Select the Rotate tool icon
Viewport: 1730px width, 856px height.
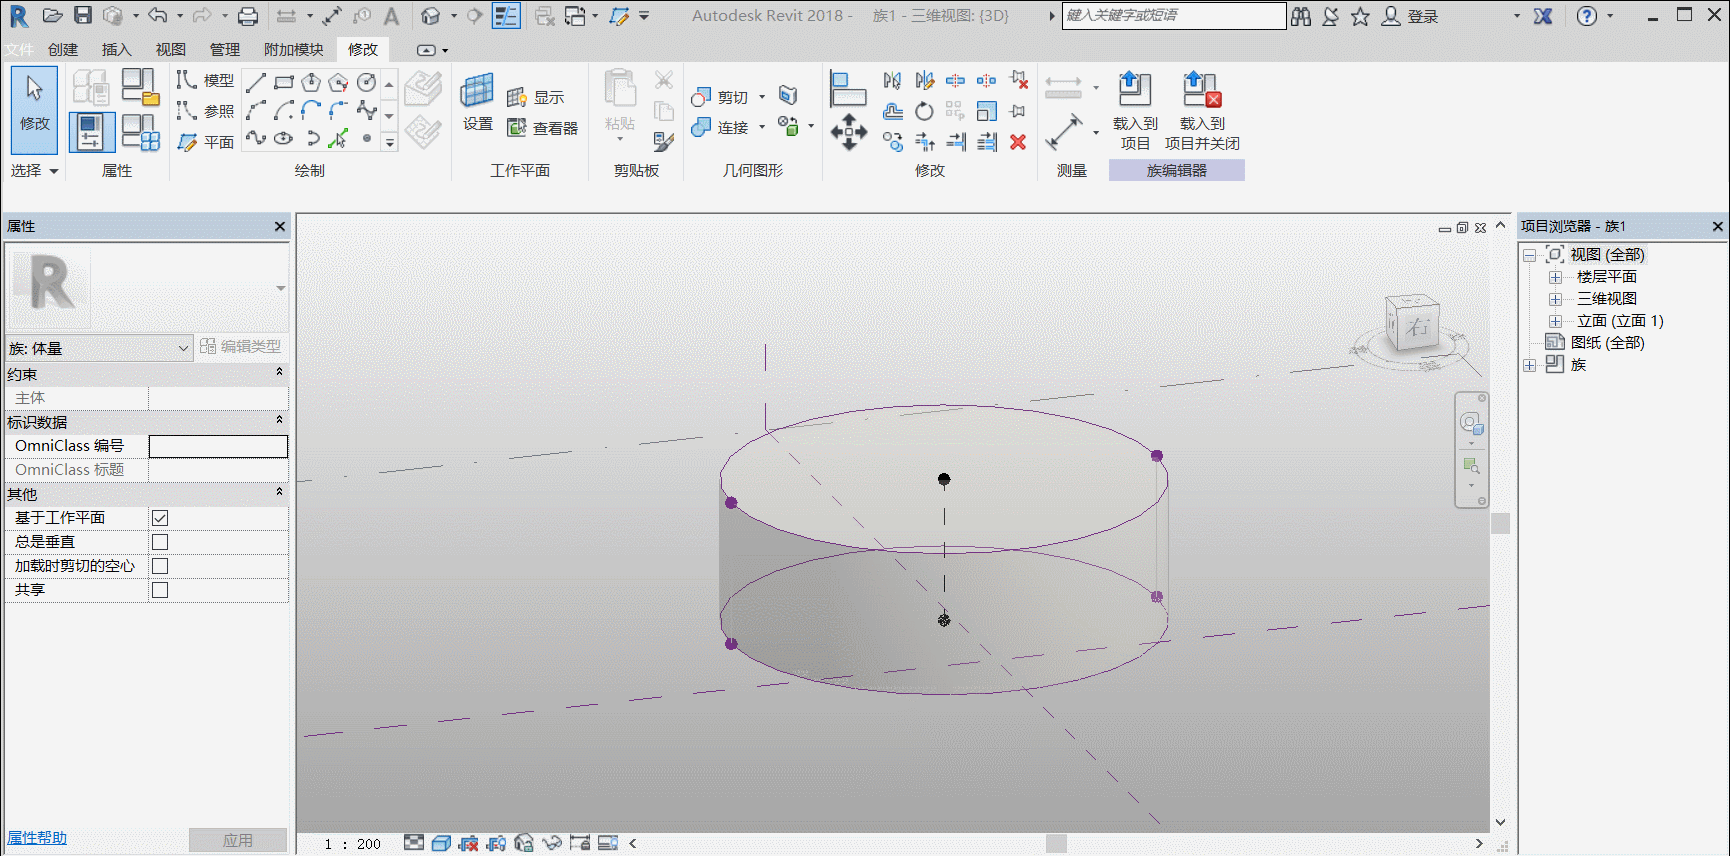tap(924, 111)
